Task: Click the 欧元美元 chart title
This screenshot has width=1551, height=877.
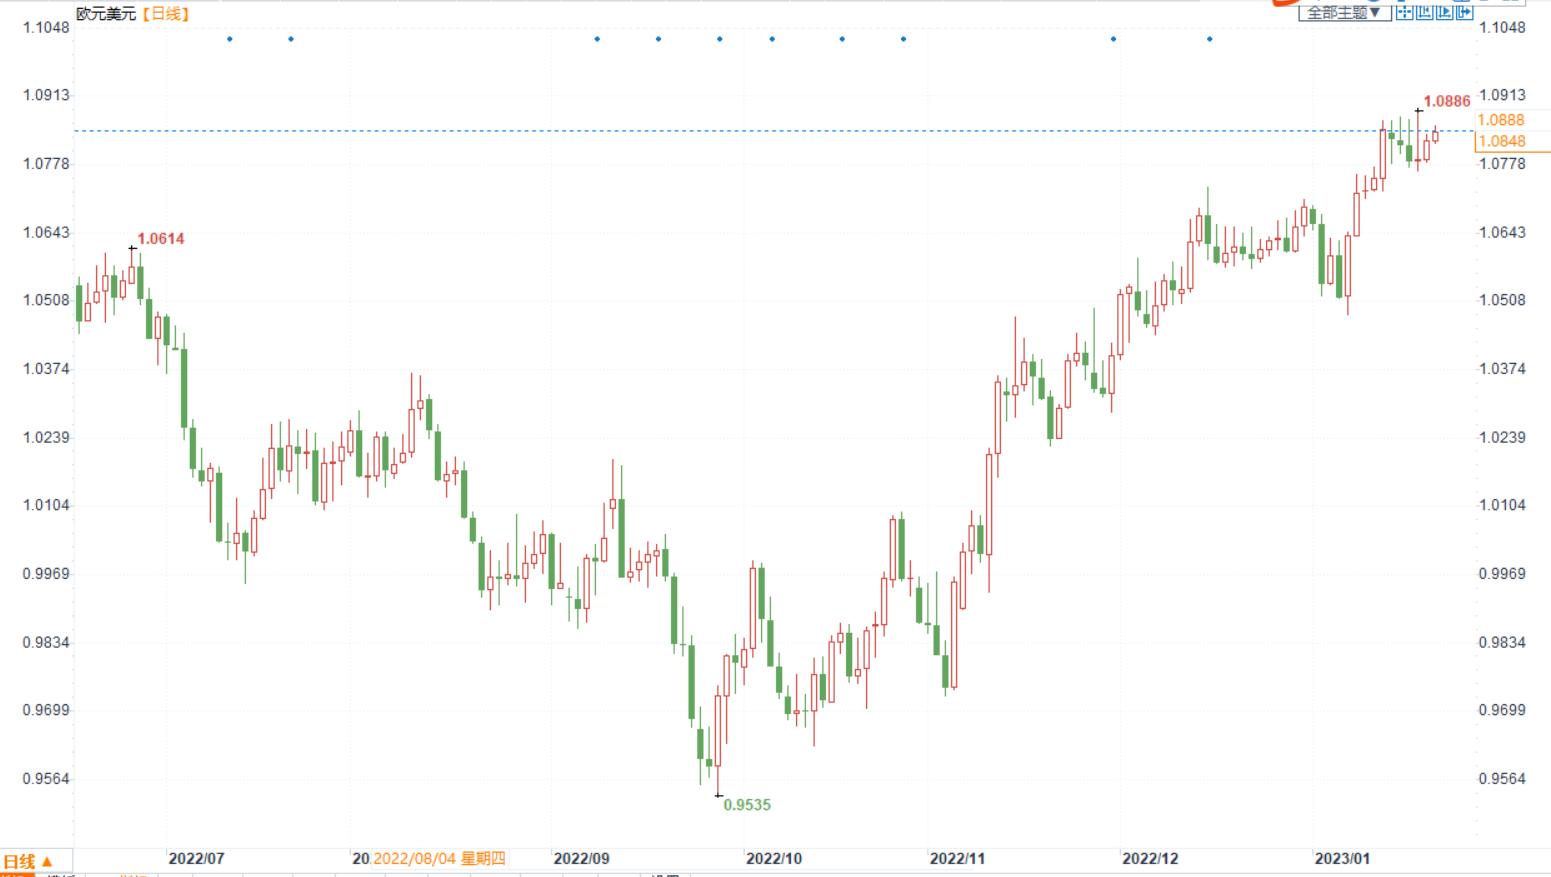Action: click(x=106, y=14)
